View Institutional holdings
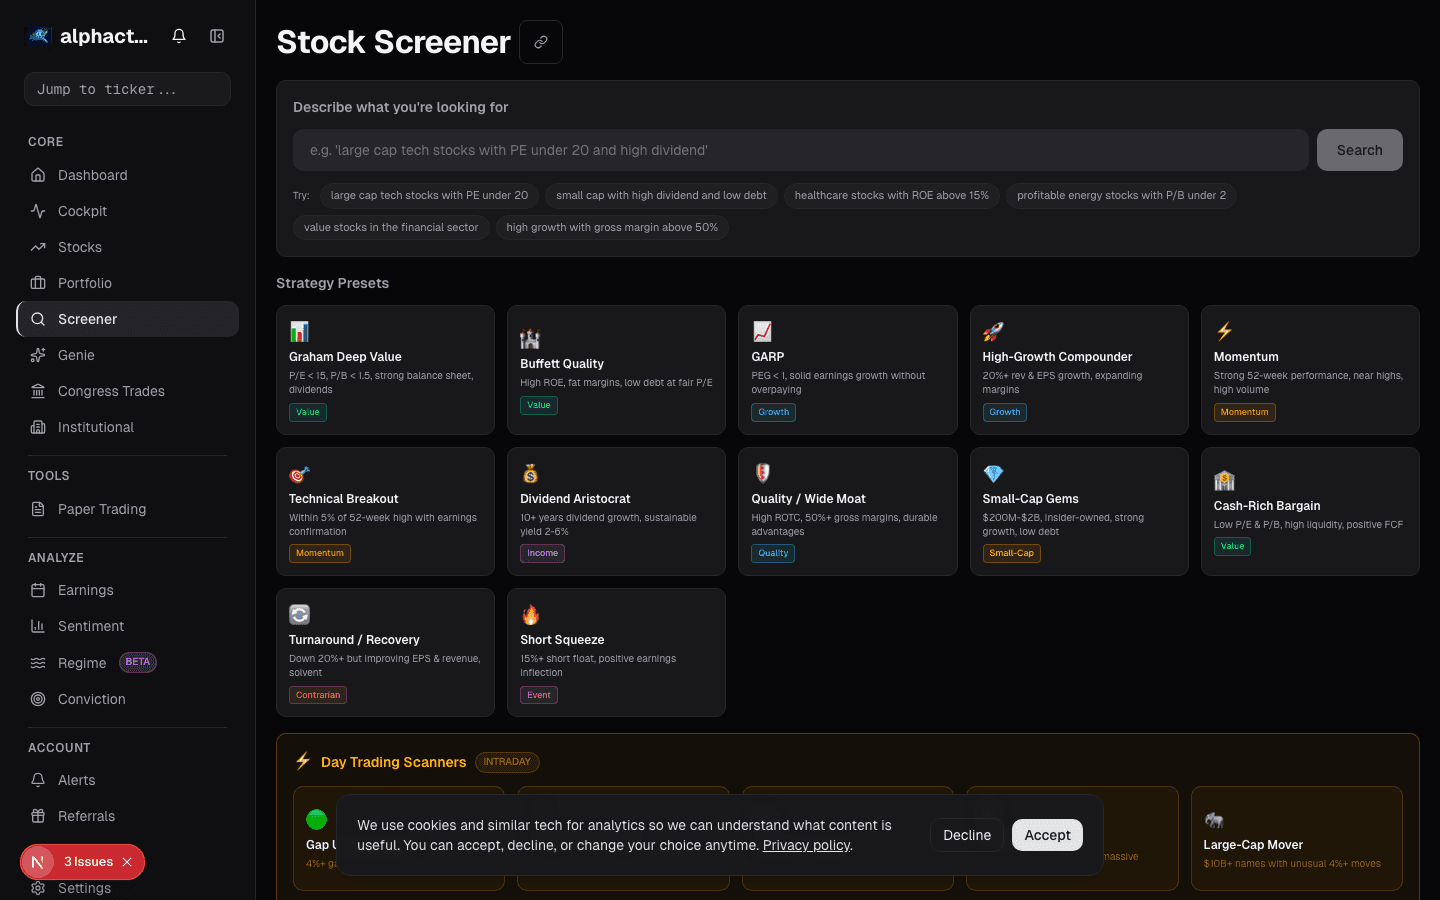 click(95, 427)
